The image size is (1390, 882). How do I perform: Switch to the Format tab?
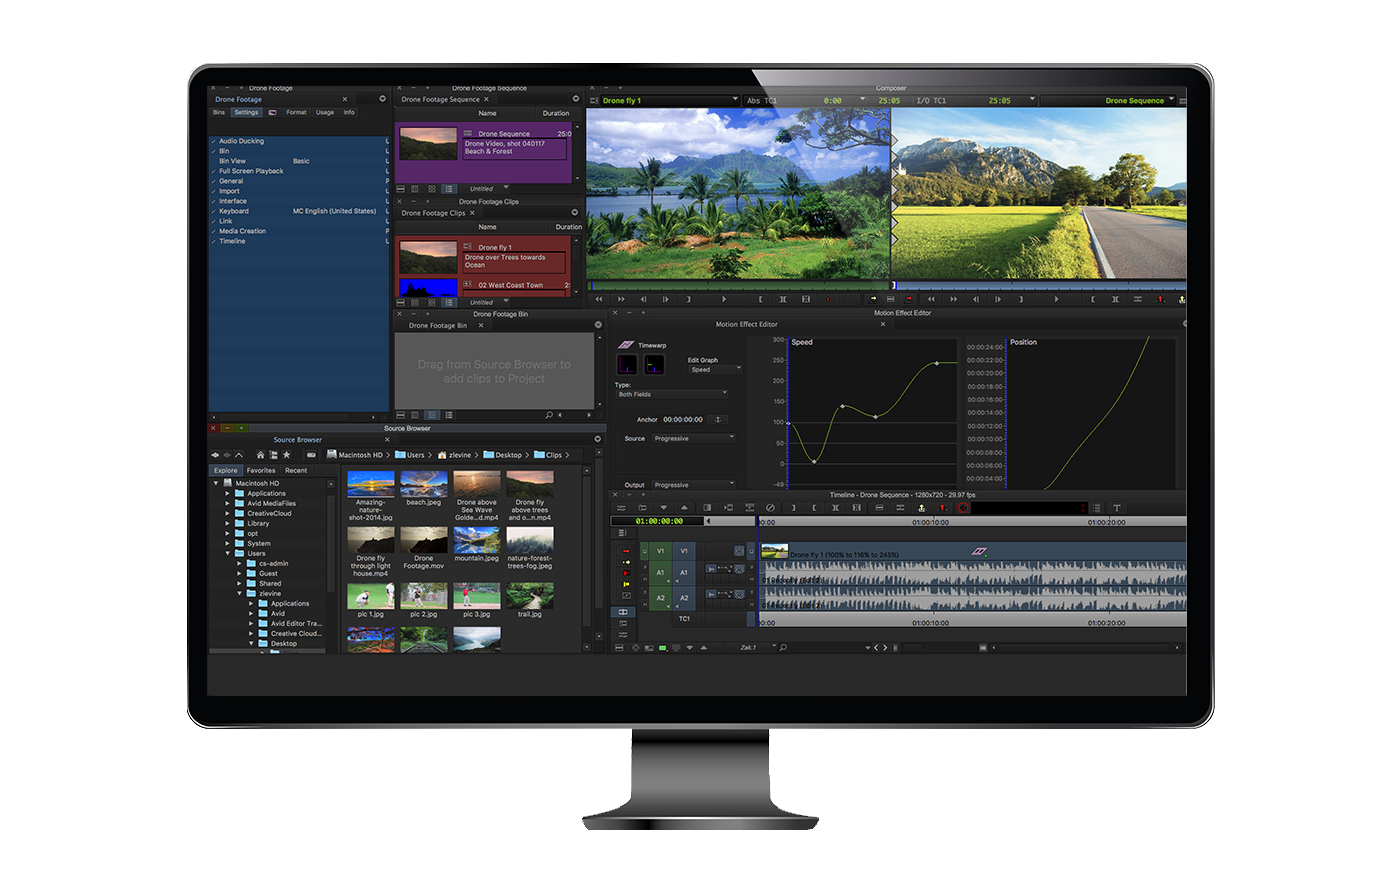tap(296, 112)
